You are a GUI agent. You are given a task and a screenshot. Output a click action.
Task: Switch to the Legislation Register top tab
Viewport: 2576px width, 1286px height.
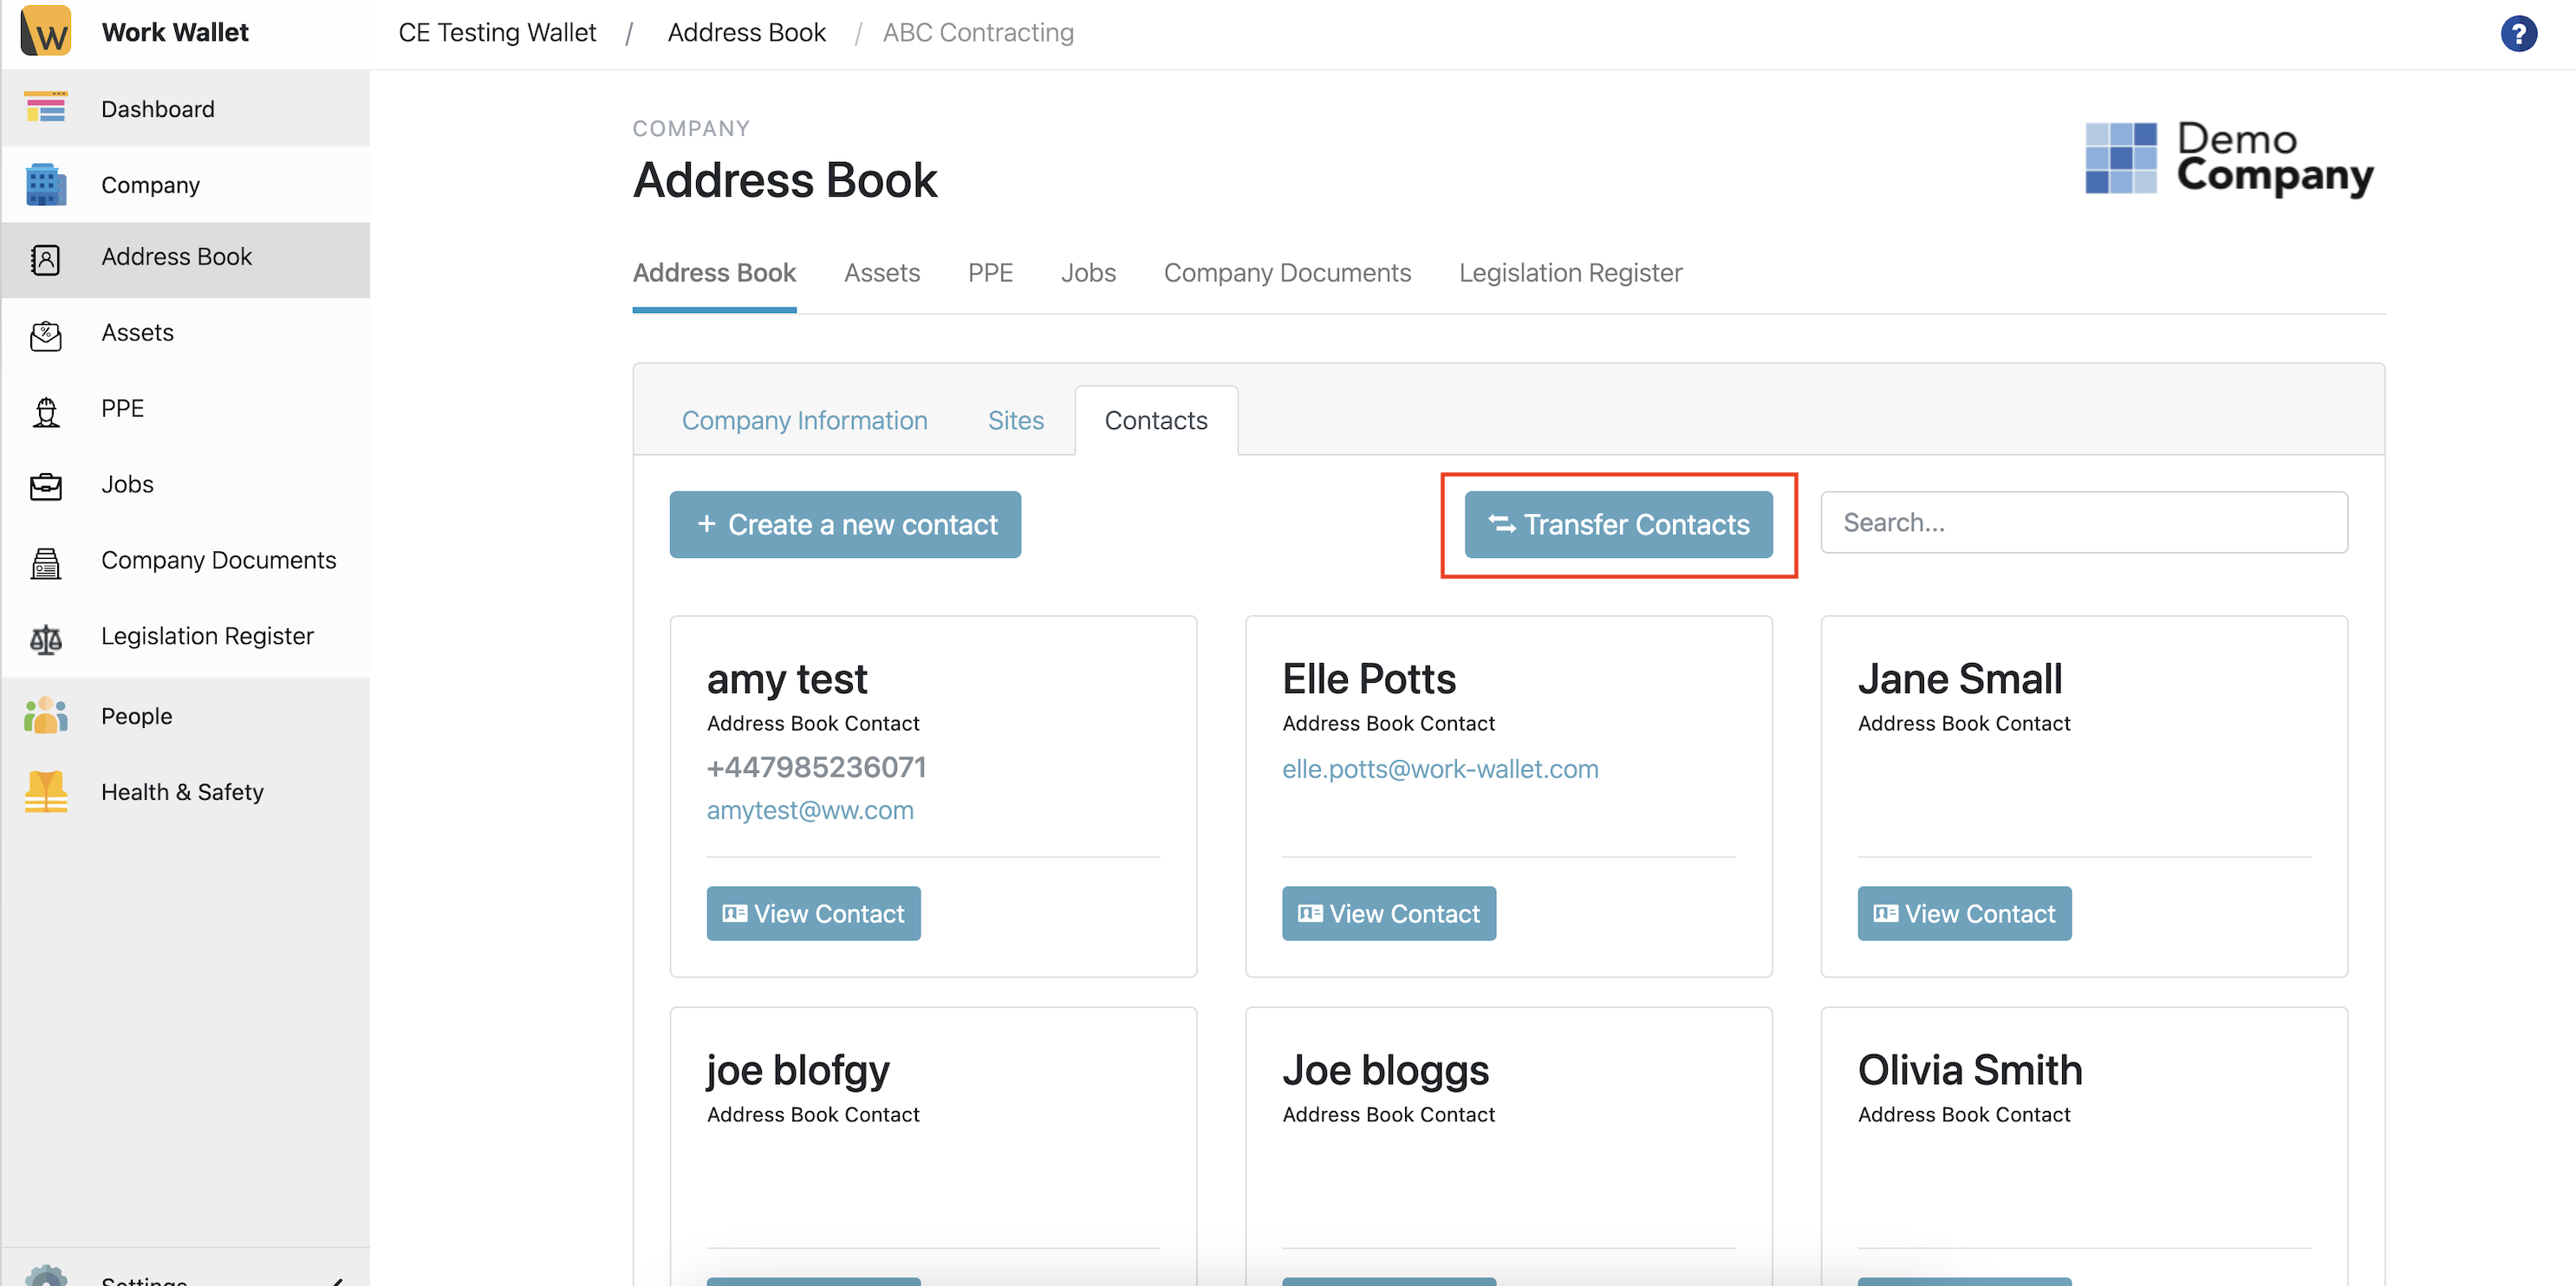coord(1570,273)
